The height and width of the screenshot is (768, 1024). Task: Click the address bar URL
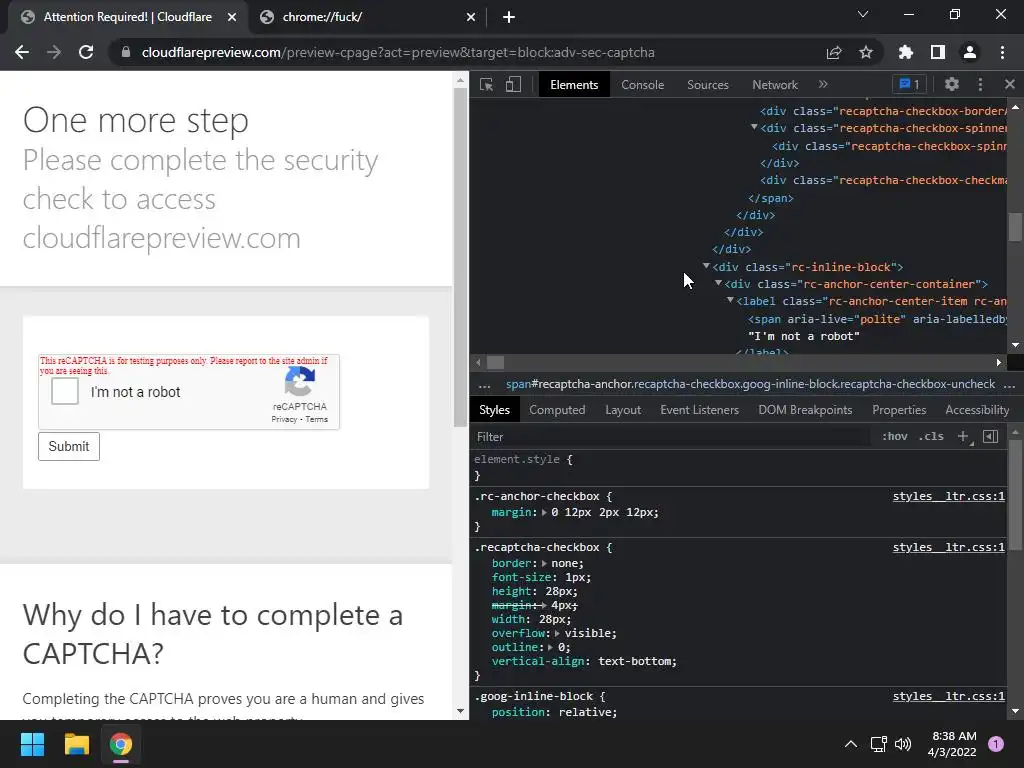click(x=398, y=52)
